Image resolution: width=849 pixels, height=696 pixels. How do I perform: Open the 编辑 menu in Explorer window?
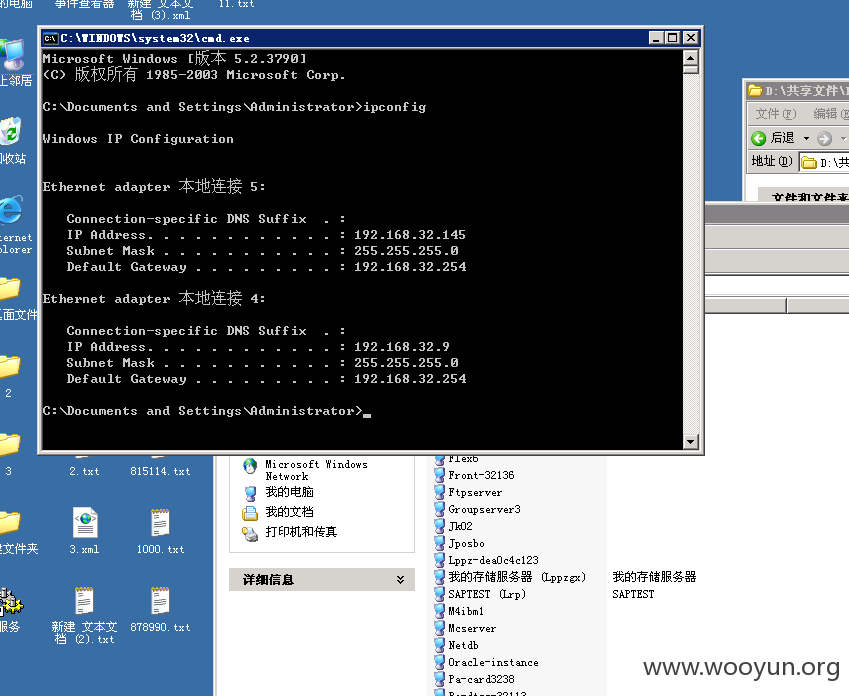(831, 114)
